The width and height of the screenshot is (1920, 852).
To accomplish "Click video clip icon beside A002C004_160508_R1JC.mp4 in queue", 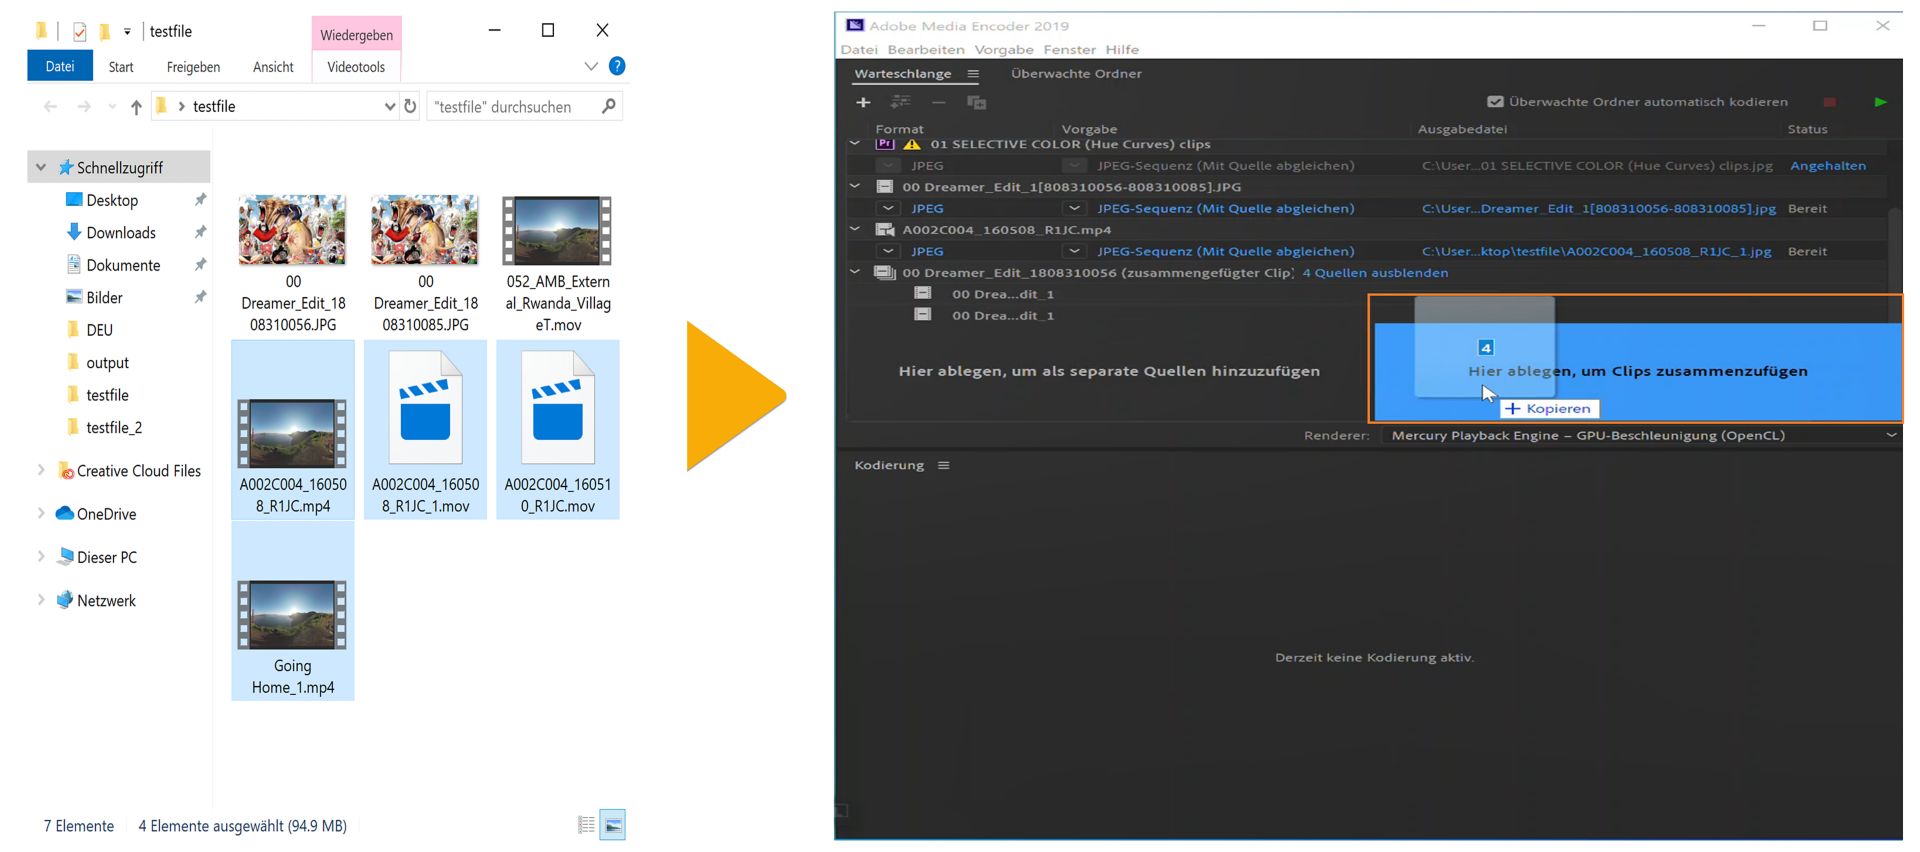I will tap(885, 230).
